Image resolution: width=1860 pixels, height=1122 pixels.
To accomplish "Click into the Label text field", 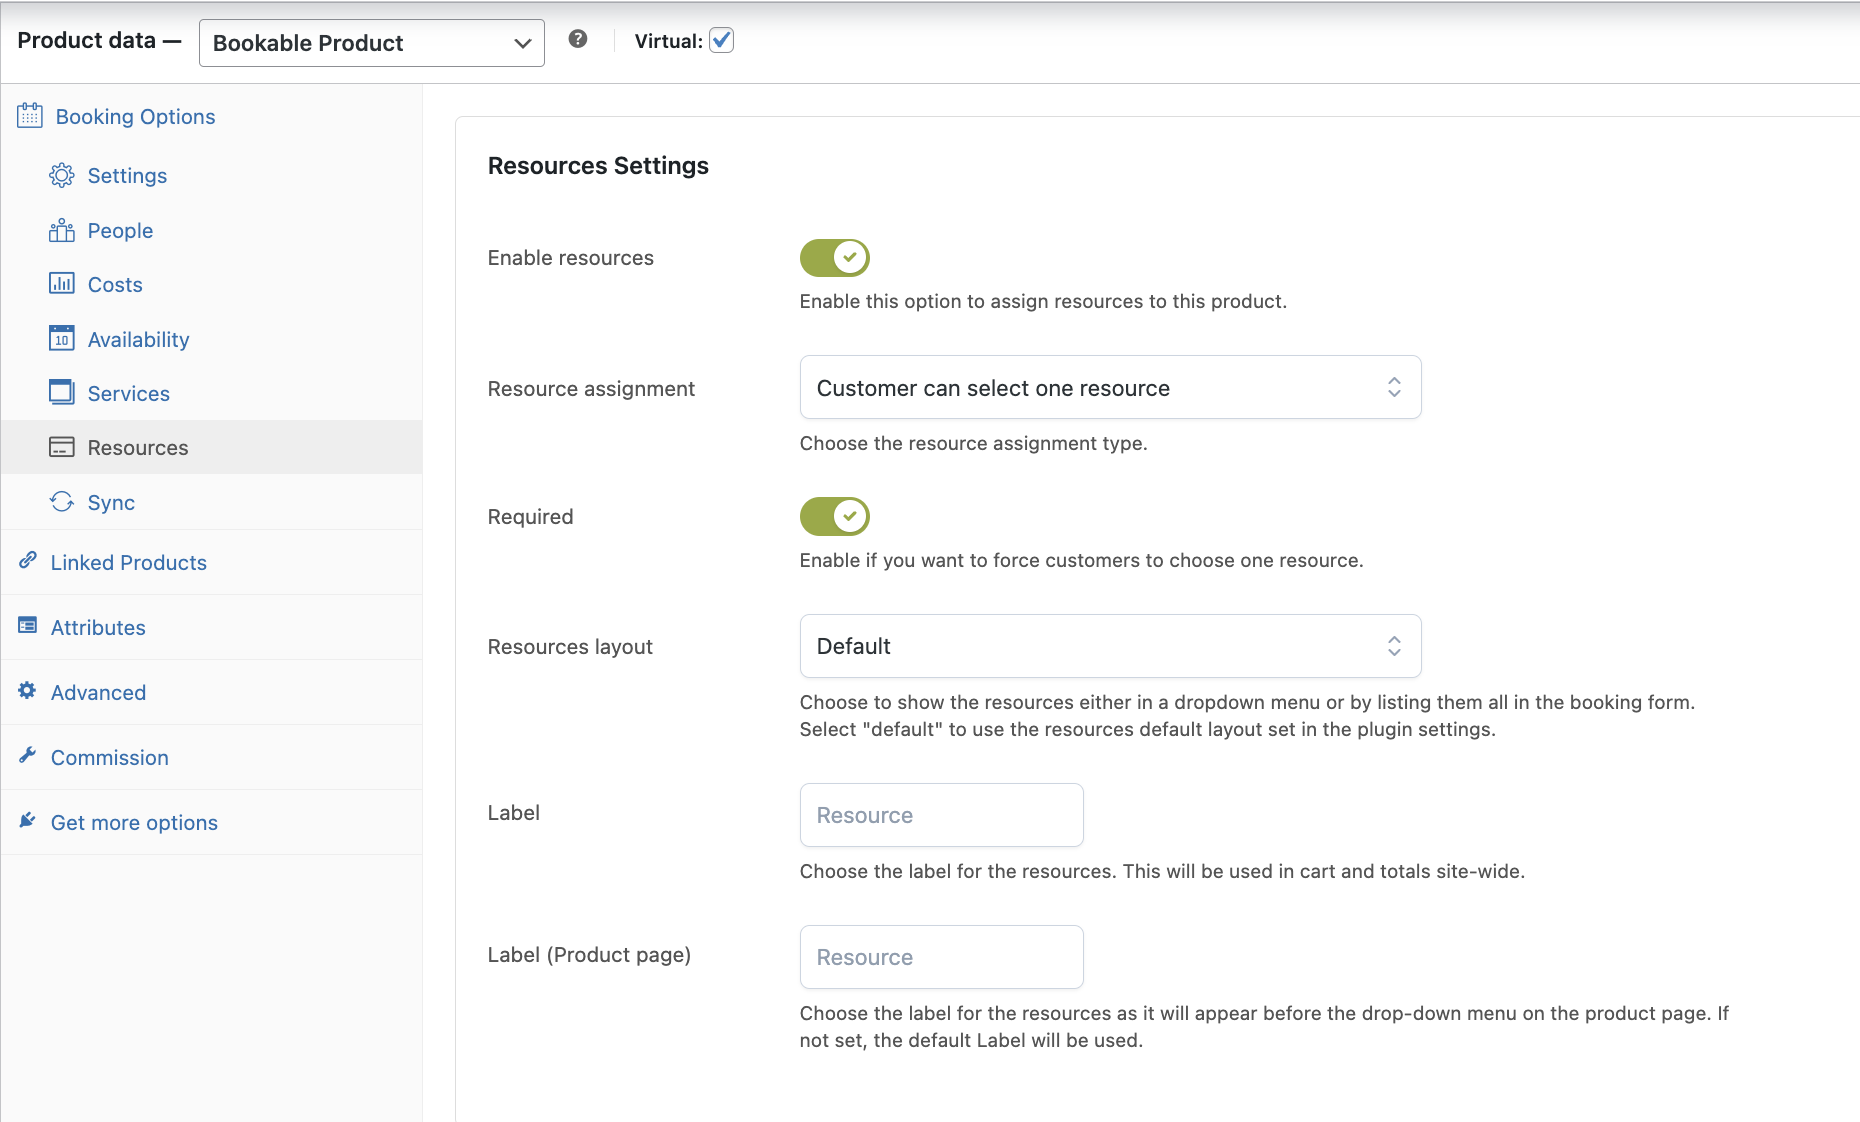I will pos(941,815).
